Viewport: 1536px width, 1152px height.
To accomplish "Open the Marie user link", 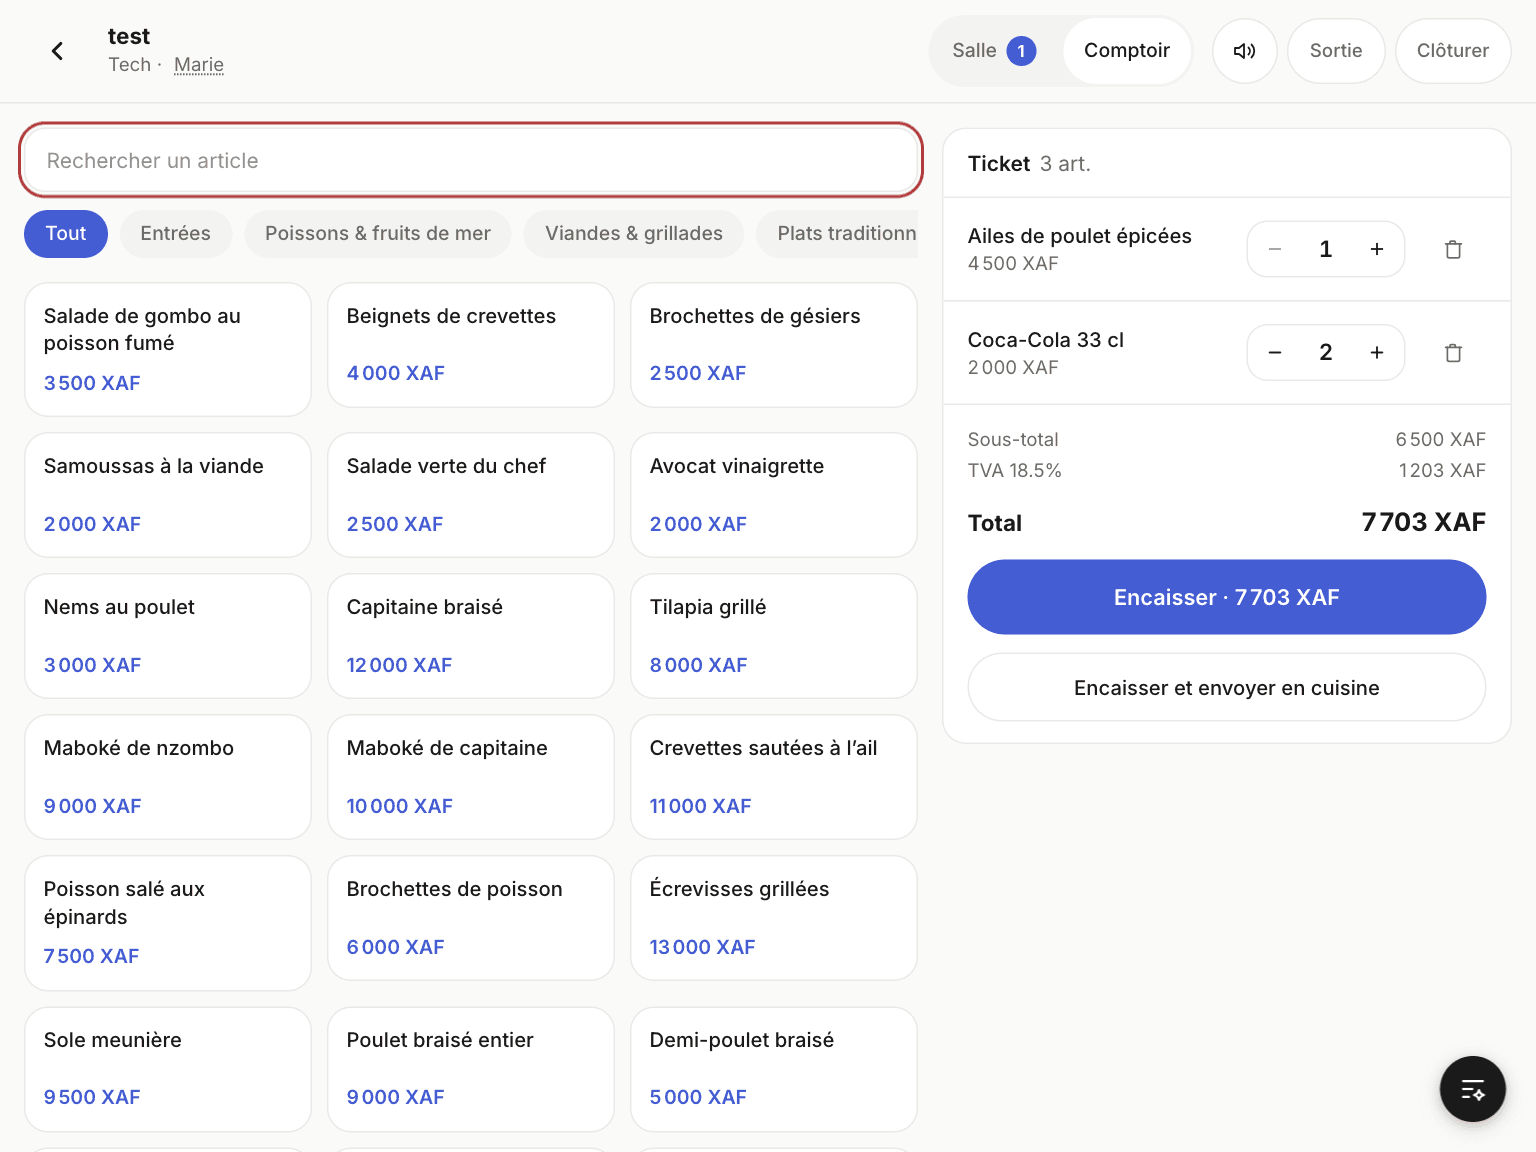I will tap(198, 65).
